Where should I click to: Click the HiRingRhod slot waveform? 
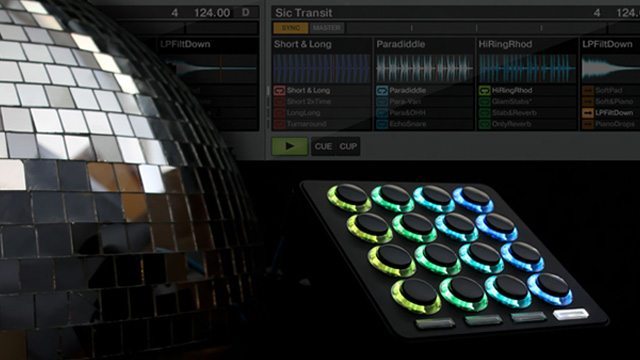[527, 68]
